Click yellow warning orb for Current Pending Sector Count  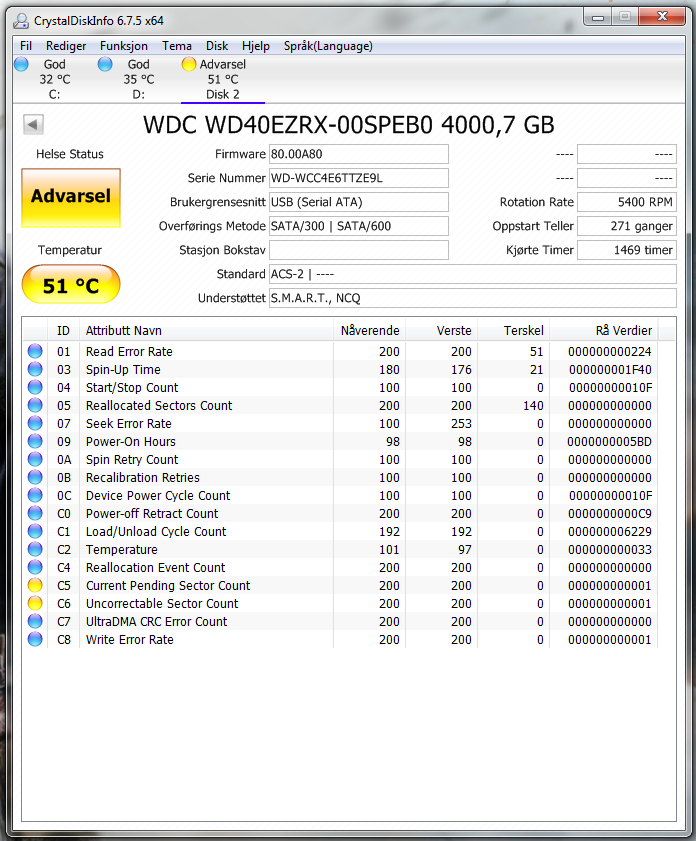pos(35,585)
